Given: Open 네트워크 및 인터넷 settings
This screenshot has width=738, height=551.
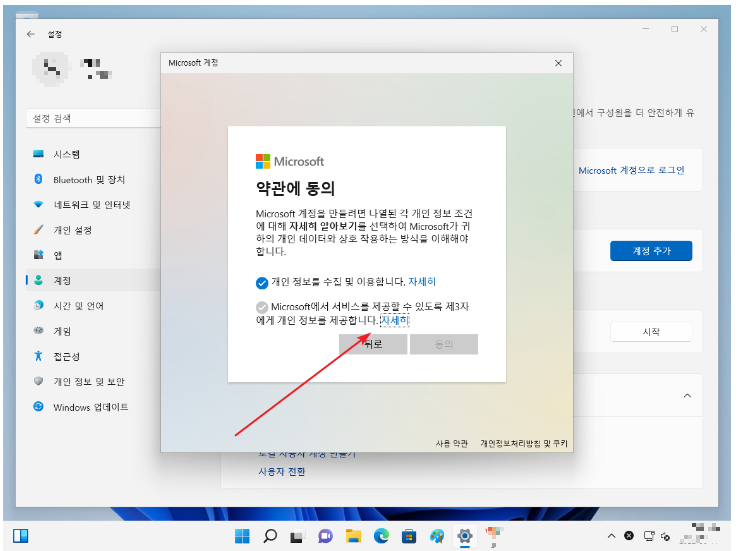Looking at the screenshot, I should coord(93,205).
